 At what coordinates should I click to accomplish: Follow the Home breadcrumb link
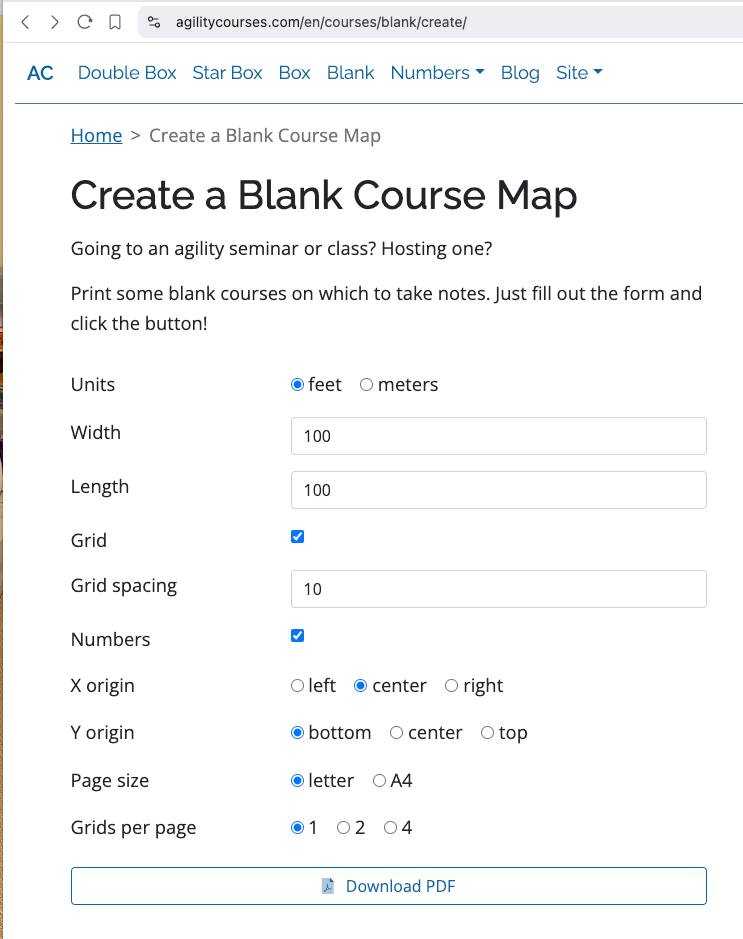pyautogui.click(x=96, y=136)
